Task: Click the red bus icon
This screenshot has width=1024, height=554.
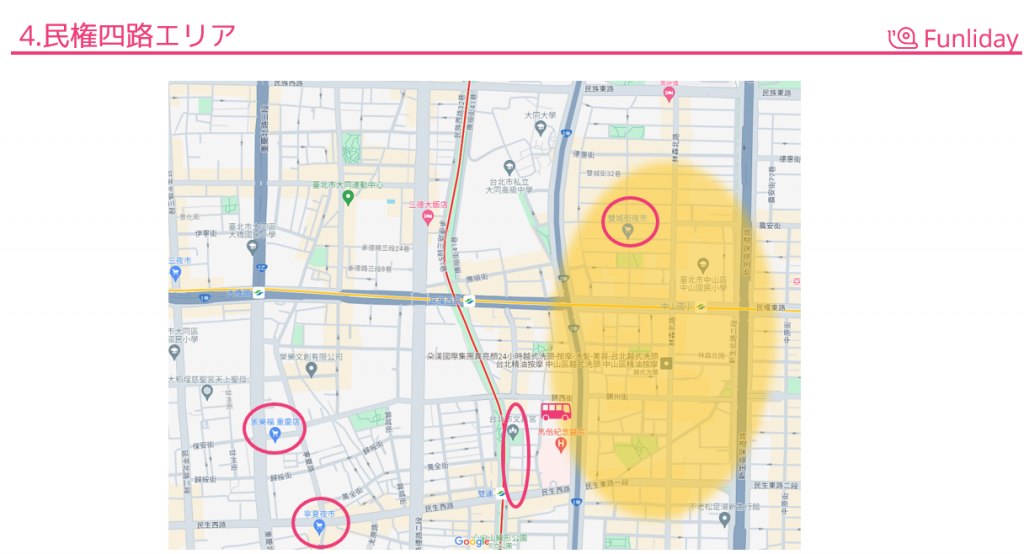Action: 556,412
